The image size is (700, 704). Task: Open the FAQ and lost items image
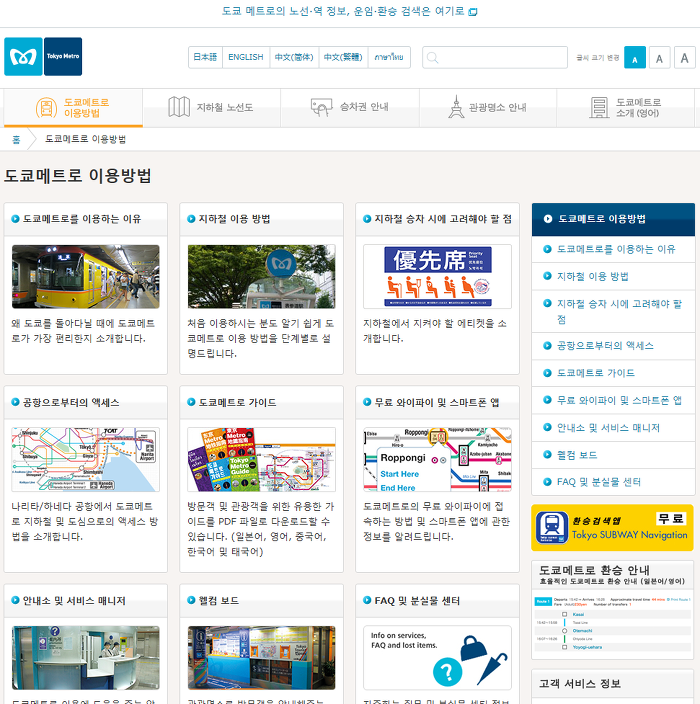pyautogui.click(x=437, y=658)
